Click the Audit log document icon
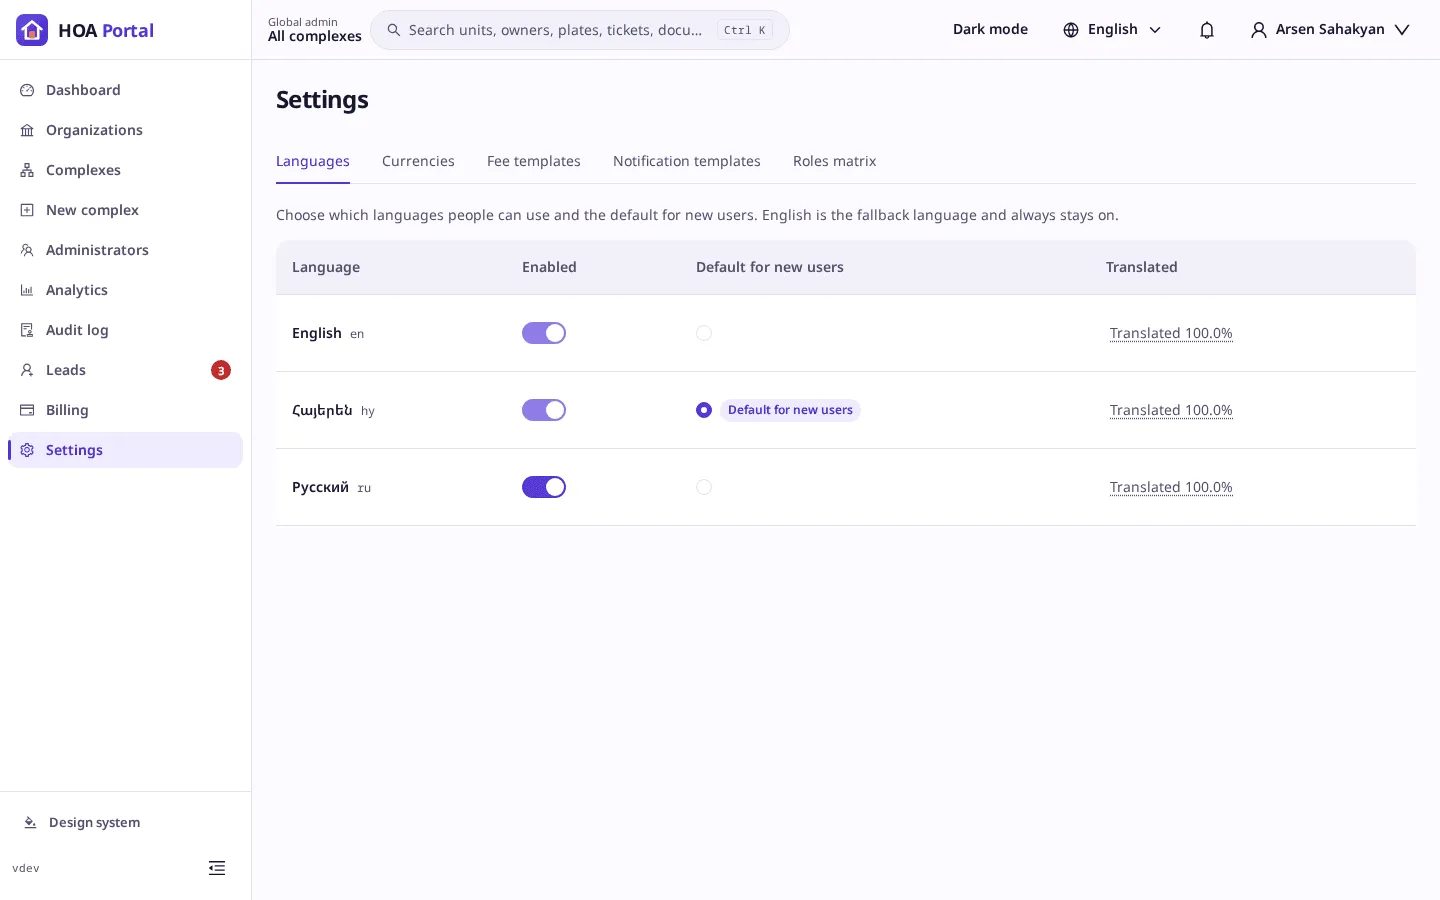This screenshot has height=900, width=1440. (x=27, y=330)
